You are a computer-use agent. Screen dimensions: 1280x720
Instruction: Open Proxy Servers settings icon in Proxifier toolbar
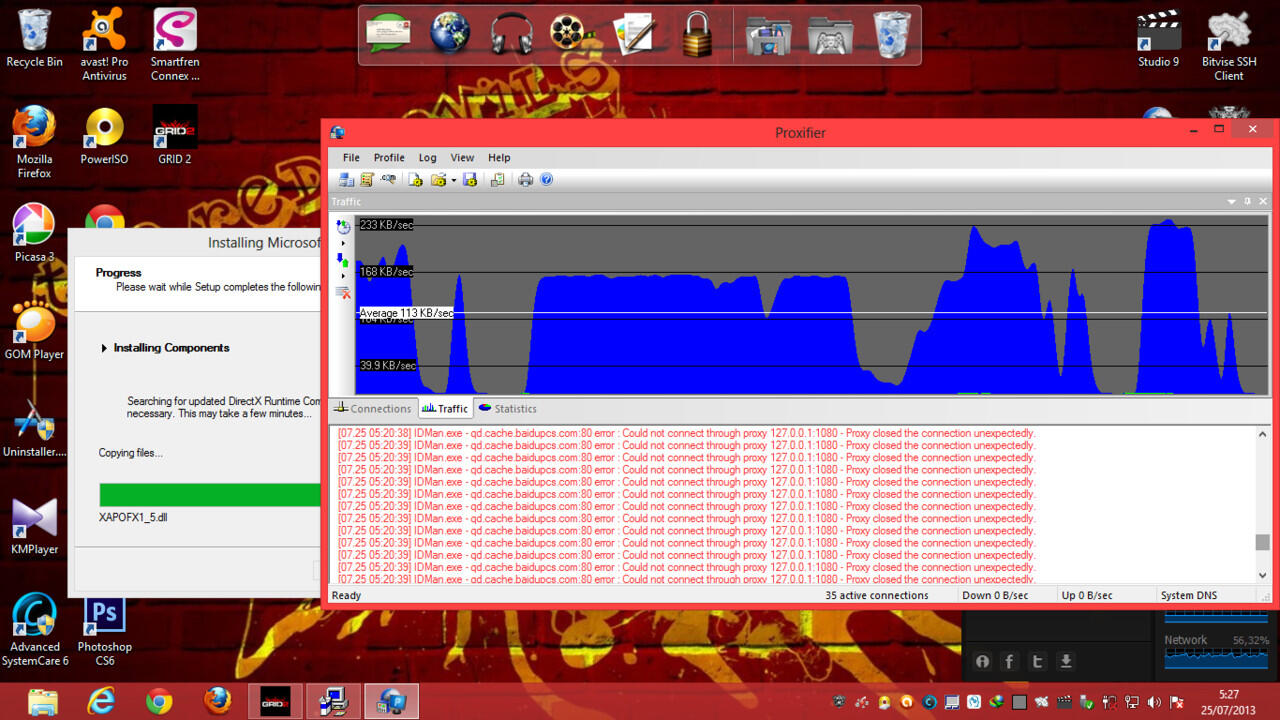pyautogui.click(x=346, y=180)
